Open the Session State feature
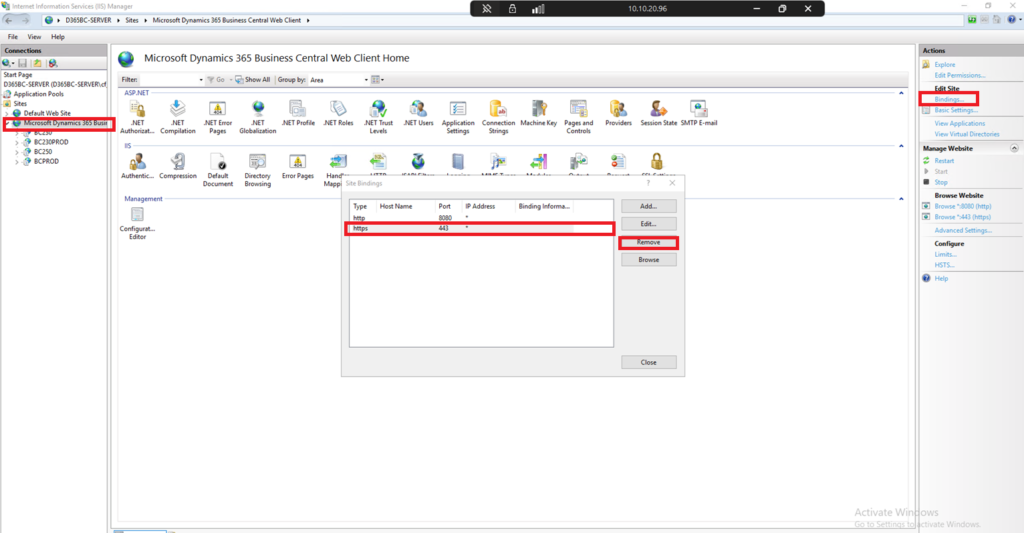The width and height of the screenshot is (1024, 533). 658,113
